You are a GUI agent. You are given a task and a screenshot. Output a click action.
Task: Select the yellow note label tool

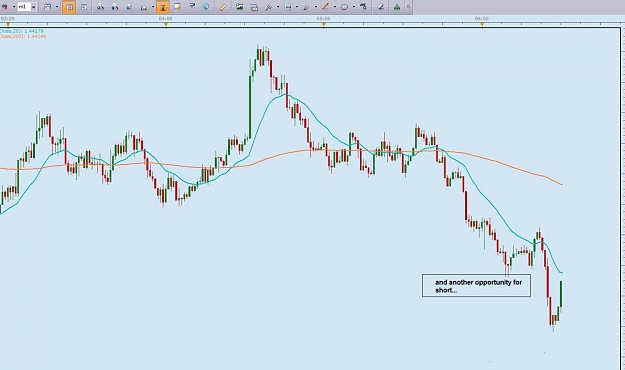[x=177, y=7]
